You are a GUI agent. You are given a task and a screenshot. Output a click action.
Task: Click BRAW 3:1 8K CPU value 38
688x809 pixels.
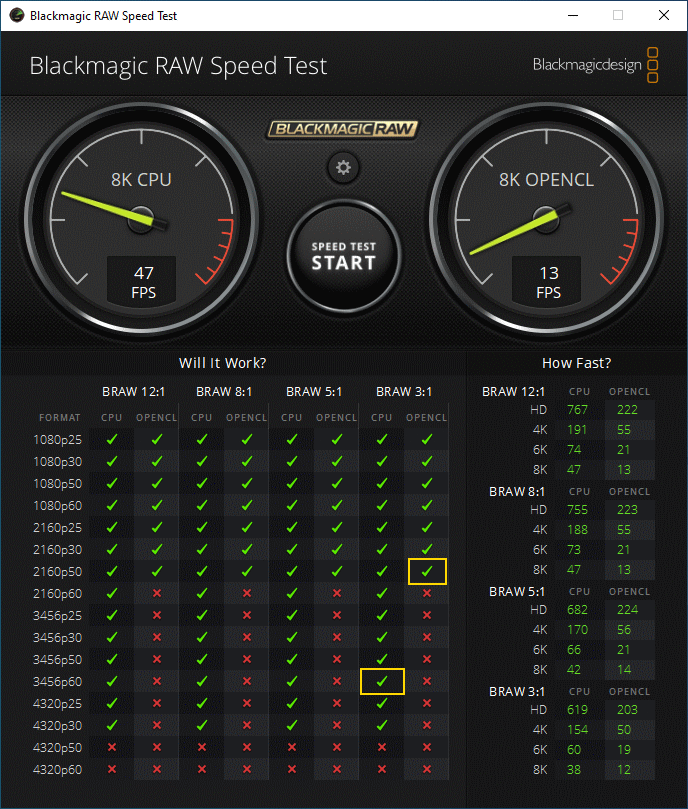pos(574,770)
